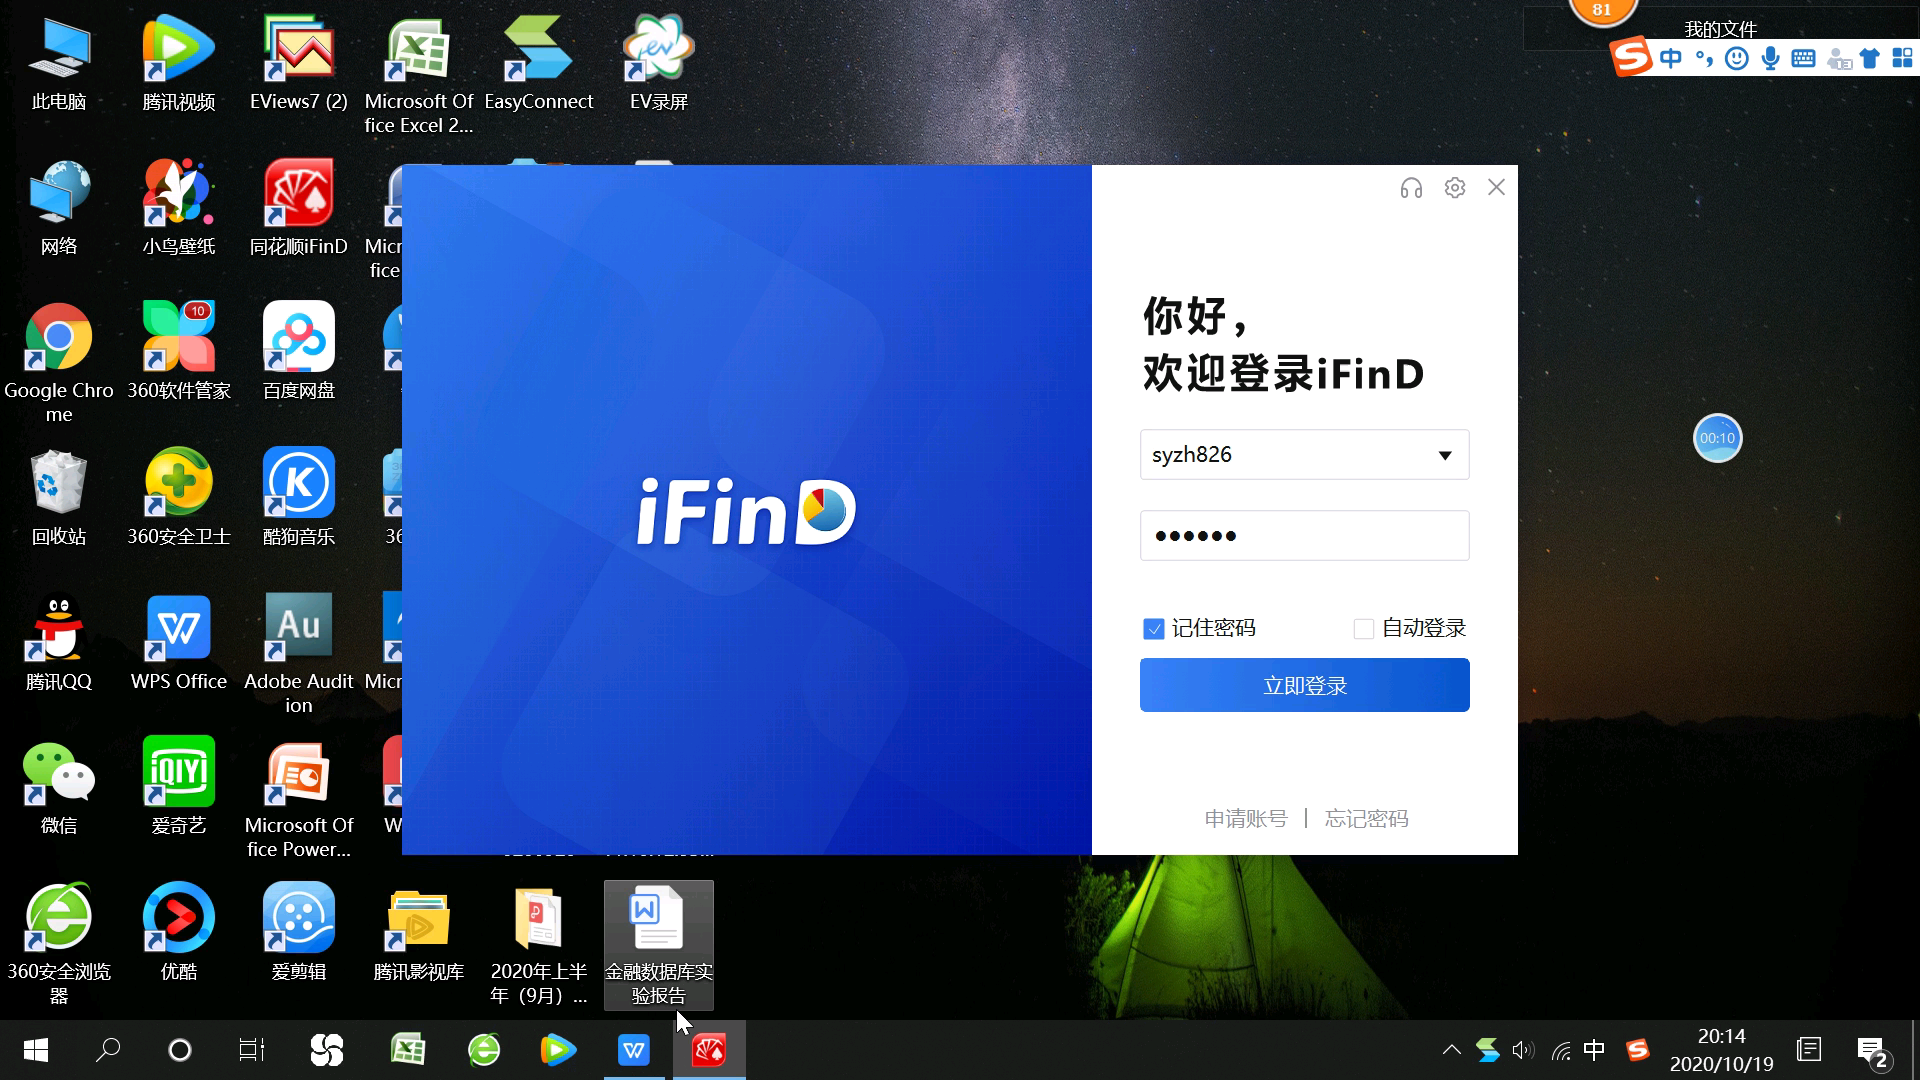Open the volume control in system tray
The width and height of the screenshot is (1920, 1080).
1523,1050
